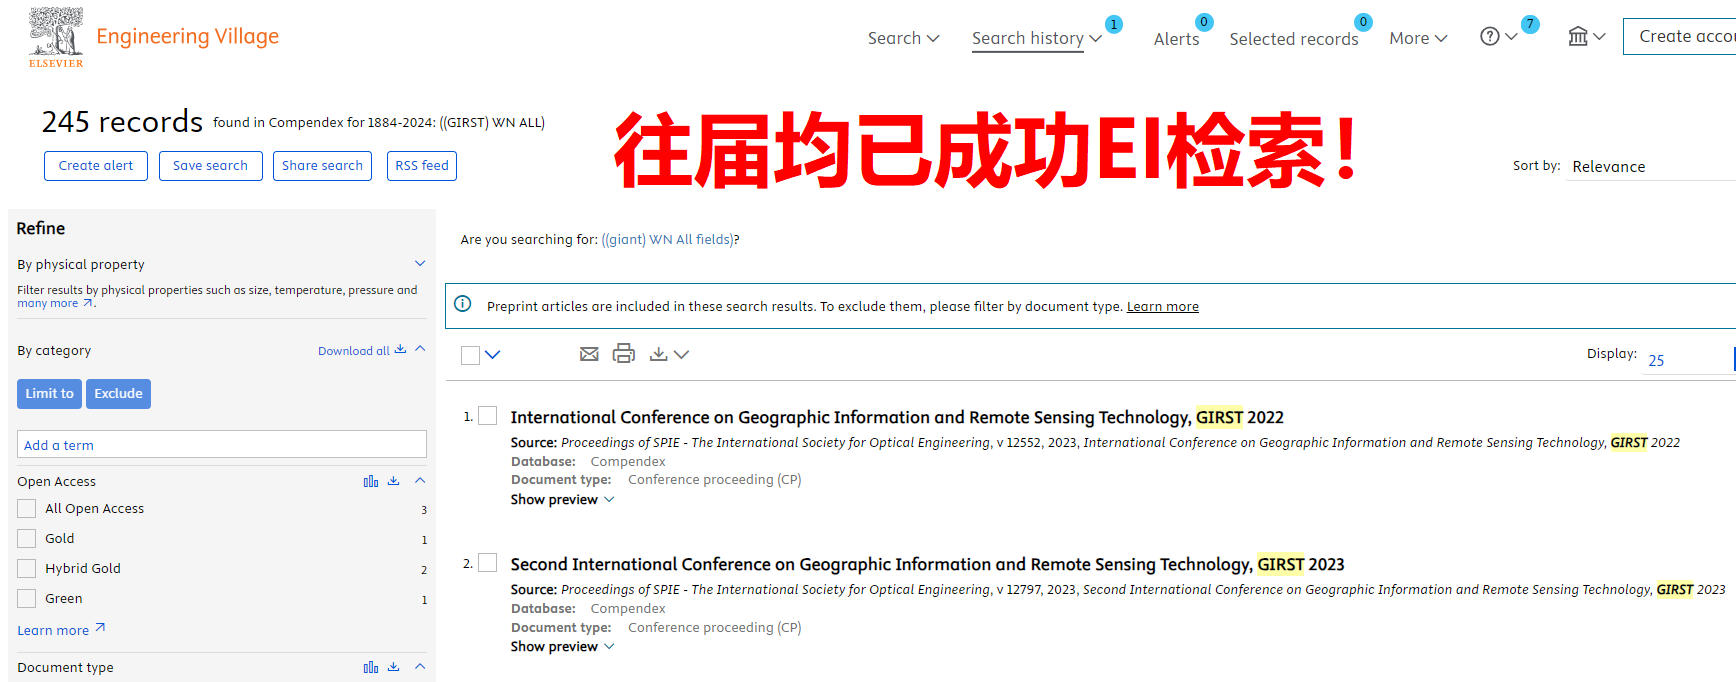This screenshot has width=1736, height=682.
Task: Open GIRST 2022 conference record title
Action: point(897,417)
